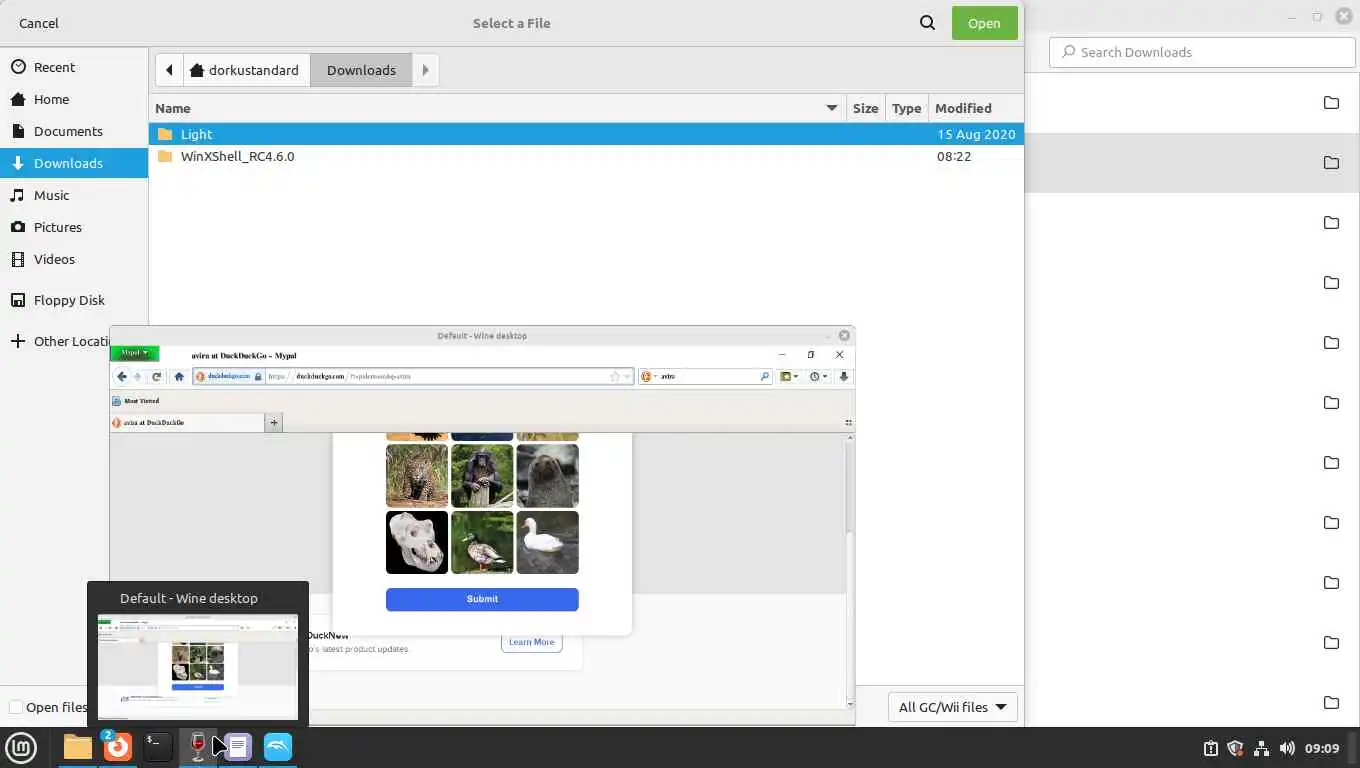Viewport: 1360px width, 768px height.
Task: Click the Dolphin emulator taskbar icon
Action: tap(278, 747)
